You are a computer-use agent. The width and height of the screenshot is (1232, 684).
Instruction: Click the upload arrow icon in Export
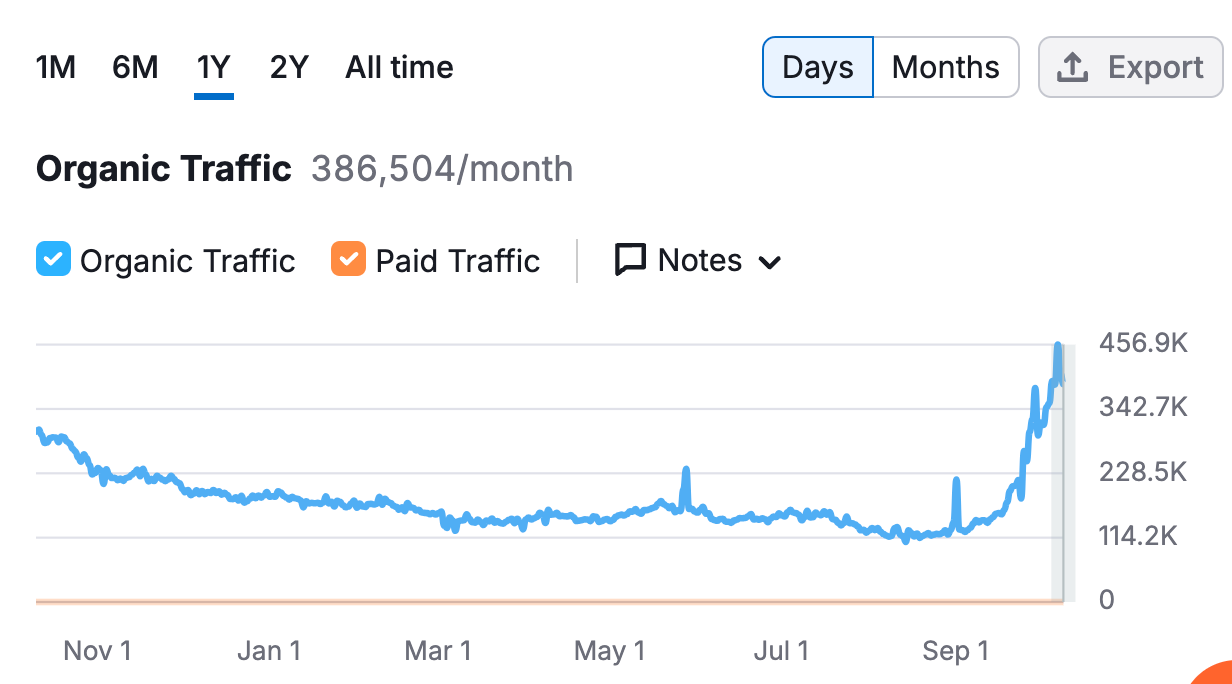point(1072,68)
